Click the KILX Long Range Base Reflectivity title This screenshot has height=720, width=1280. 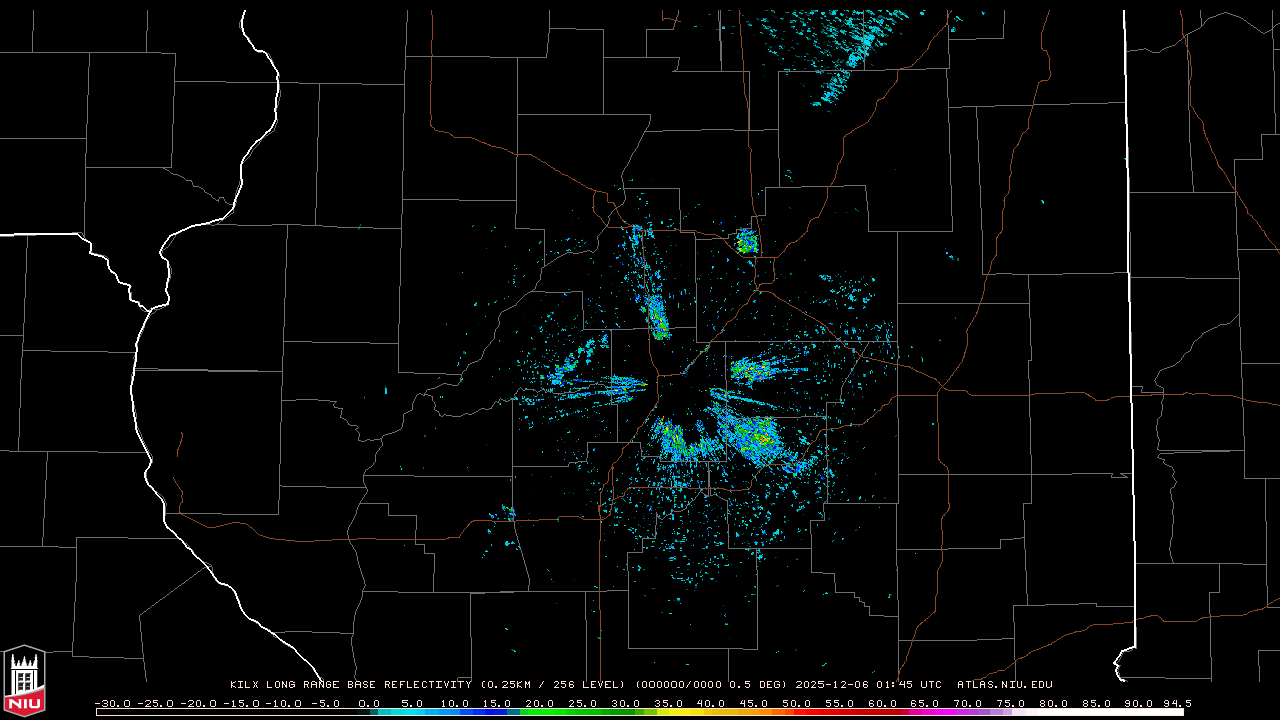click(350, 685)
